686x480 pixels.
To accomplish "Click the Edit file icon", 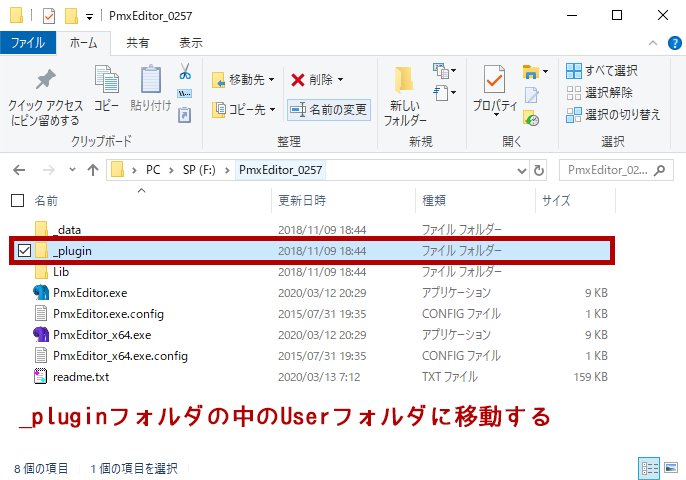I will [x=531, y=95].
